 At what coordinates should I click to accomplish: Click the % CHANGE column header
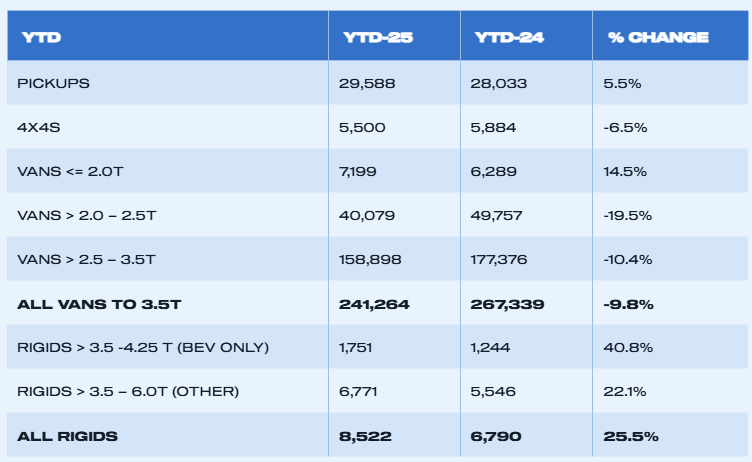pyautogui.click(x=658, y=37)
